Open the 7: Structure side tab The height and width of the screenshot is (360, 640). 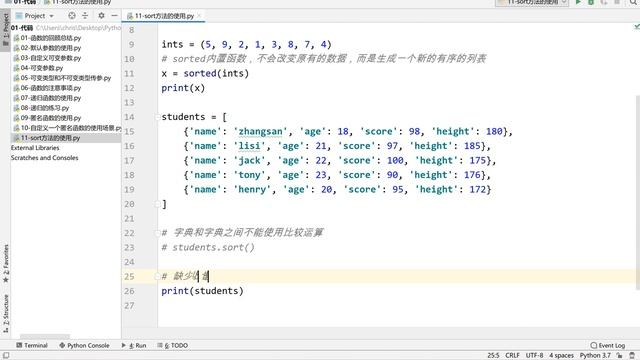click(x=6, y=312)
